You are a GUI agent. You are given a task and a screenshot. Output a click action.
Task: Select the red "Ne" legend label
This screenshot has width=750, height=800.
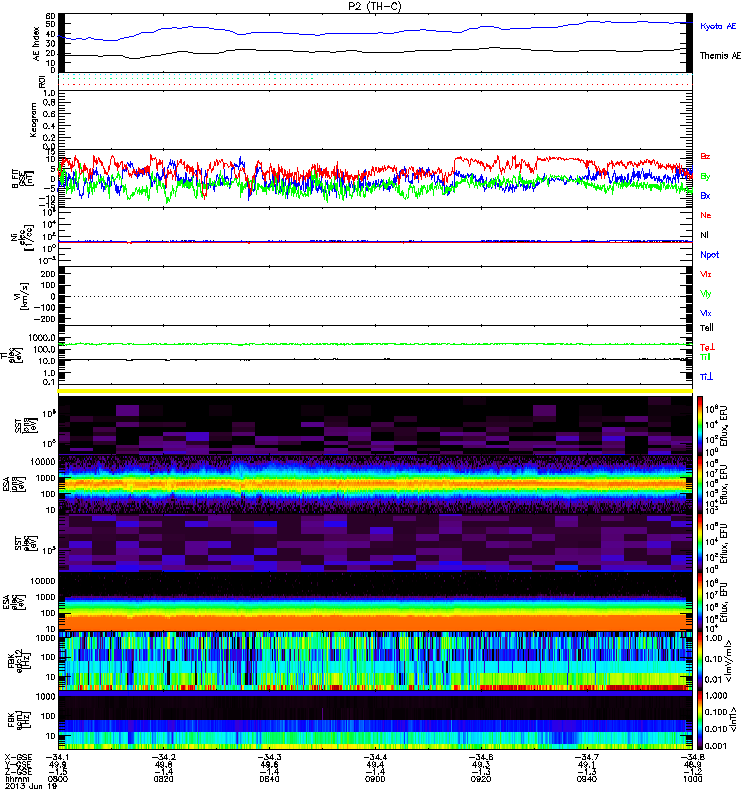click(706, 215)
